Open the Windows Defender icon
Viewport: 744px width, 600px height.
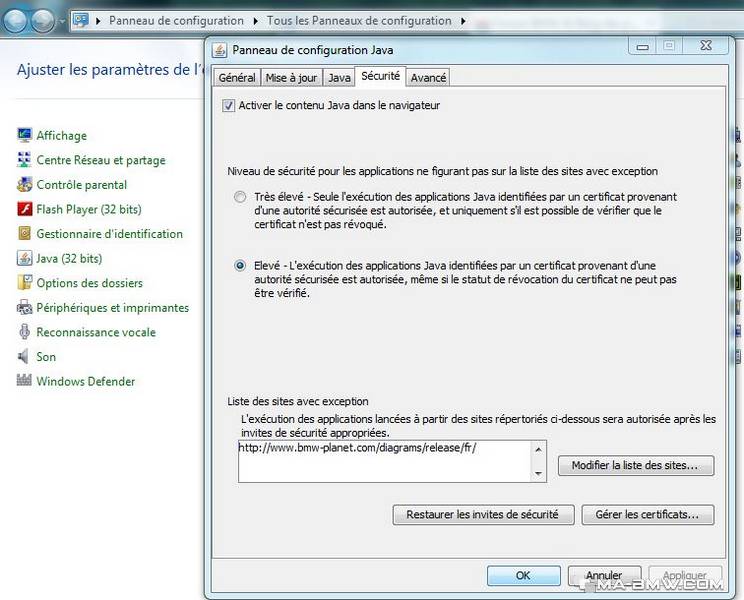24,380
